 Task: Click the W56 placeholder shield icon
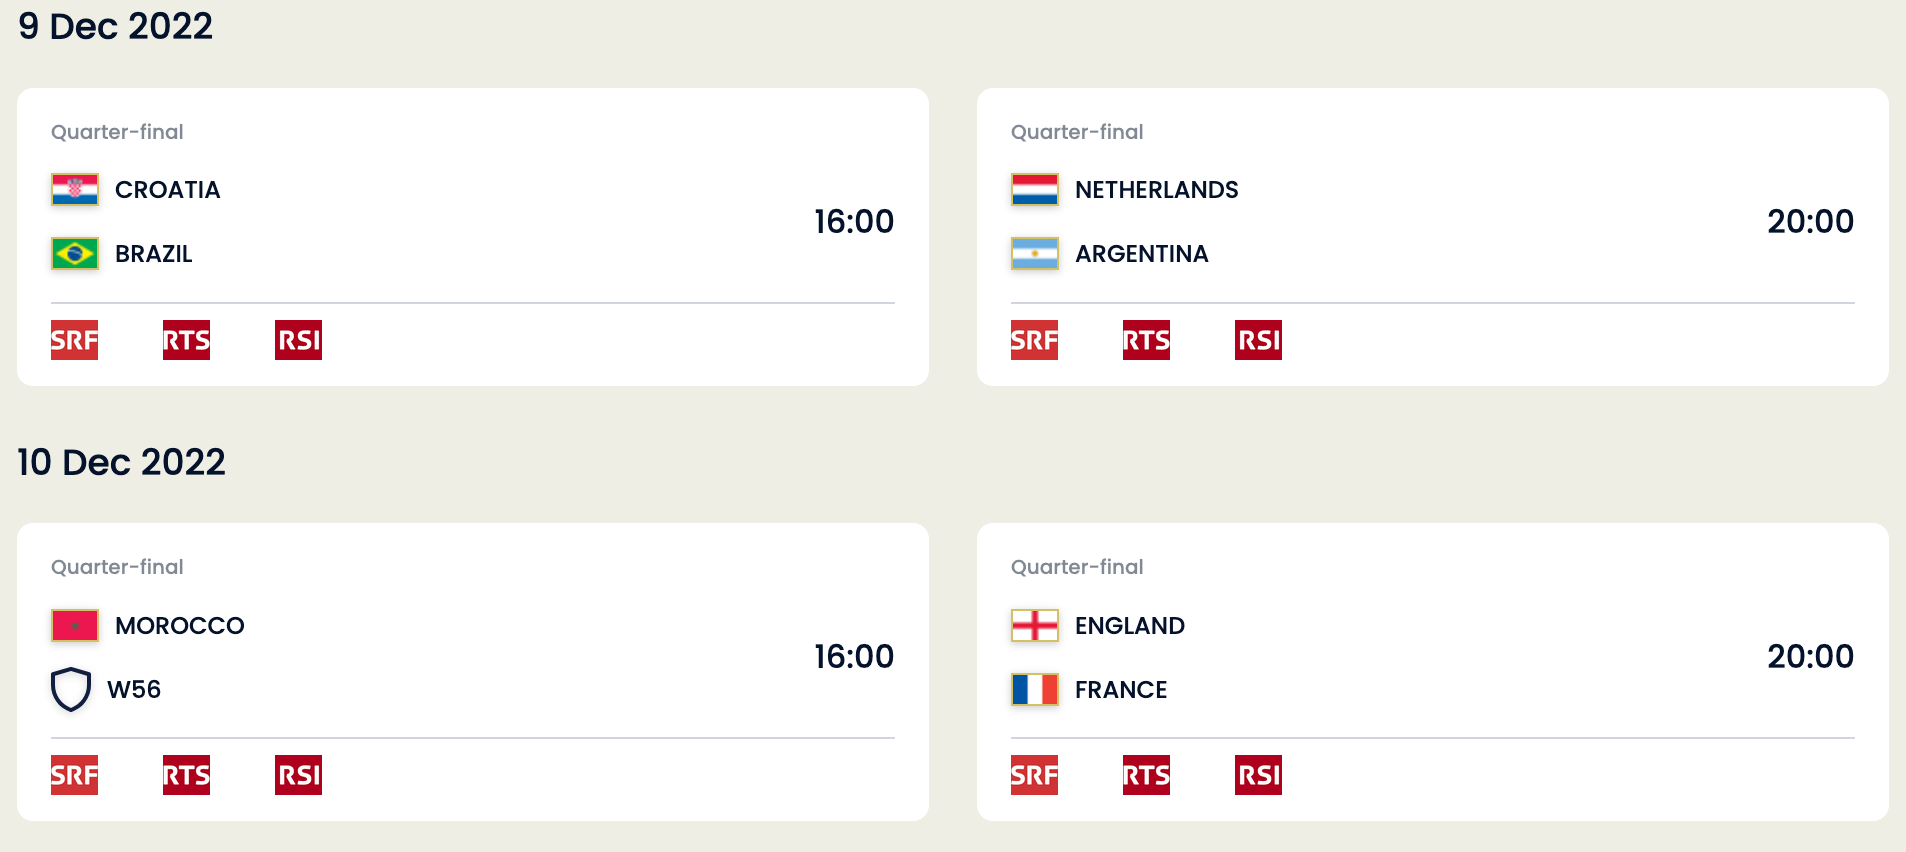pos(71,690)
